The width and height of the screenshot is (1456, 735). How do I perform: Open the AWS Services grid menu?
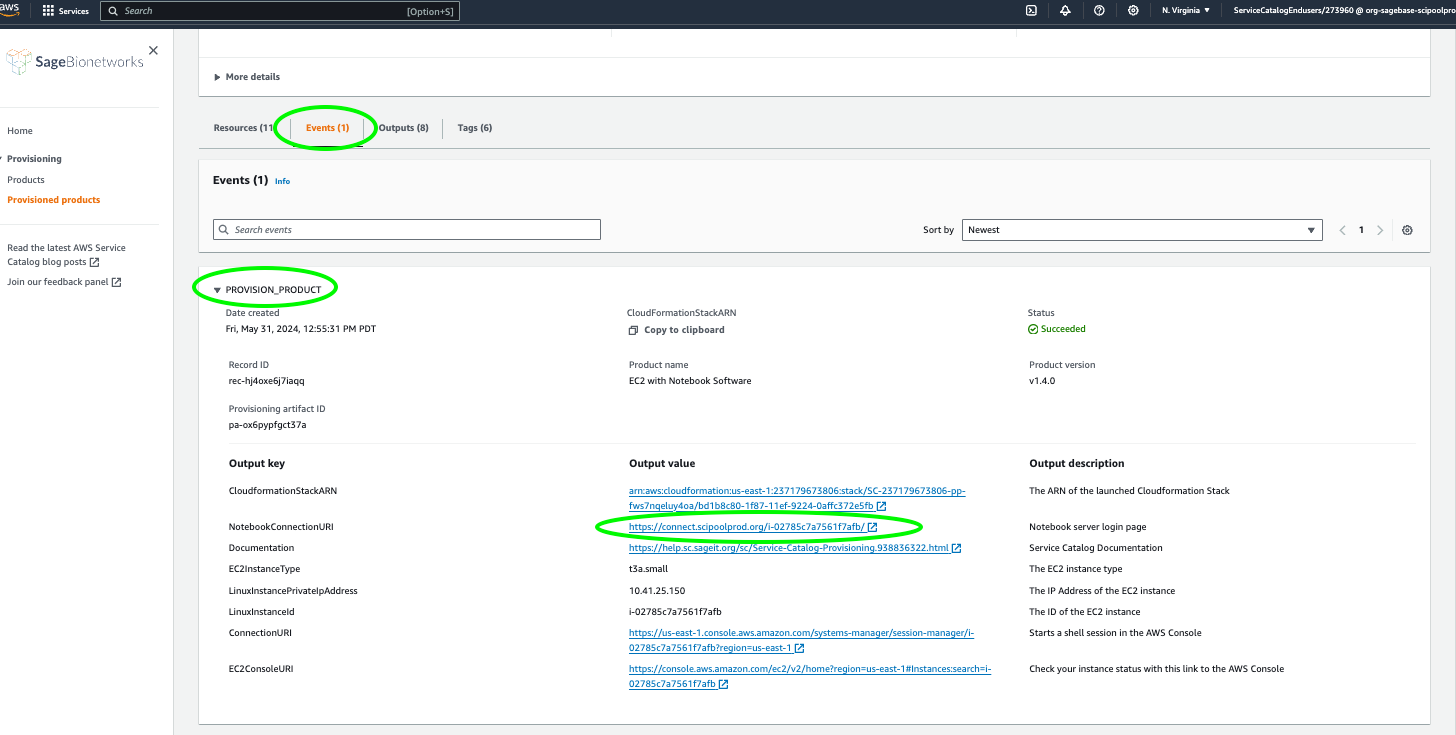(66, 11)
